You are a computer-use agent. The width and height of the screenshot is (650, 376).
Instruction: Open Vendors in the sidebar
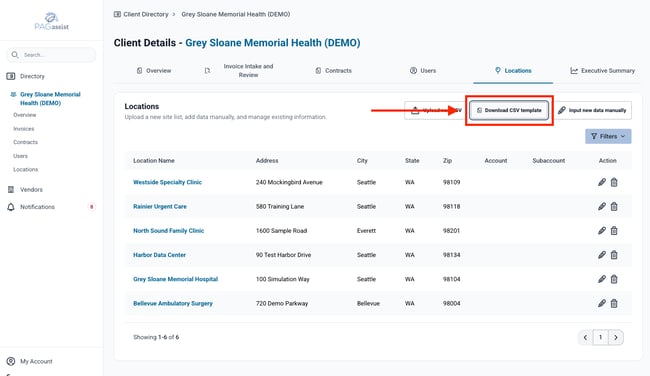click(x=31, y=189)
